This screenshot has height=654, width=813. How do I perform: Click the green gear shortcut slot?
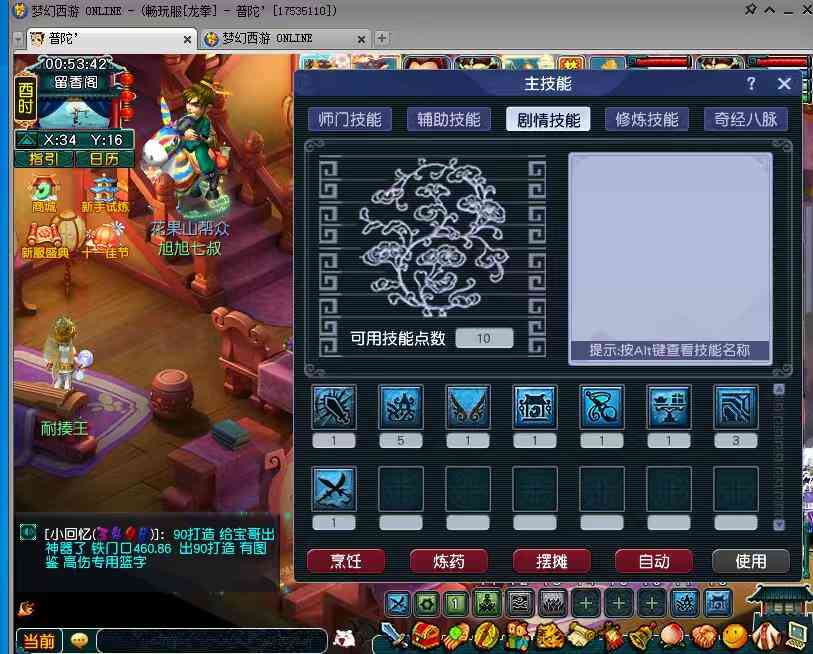(427, 604)
